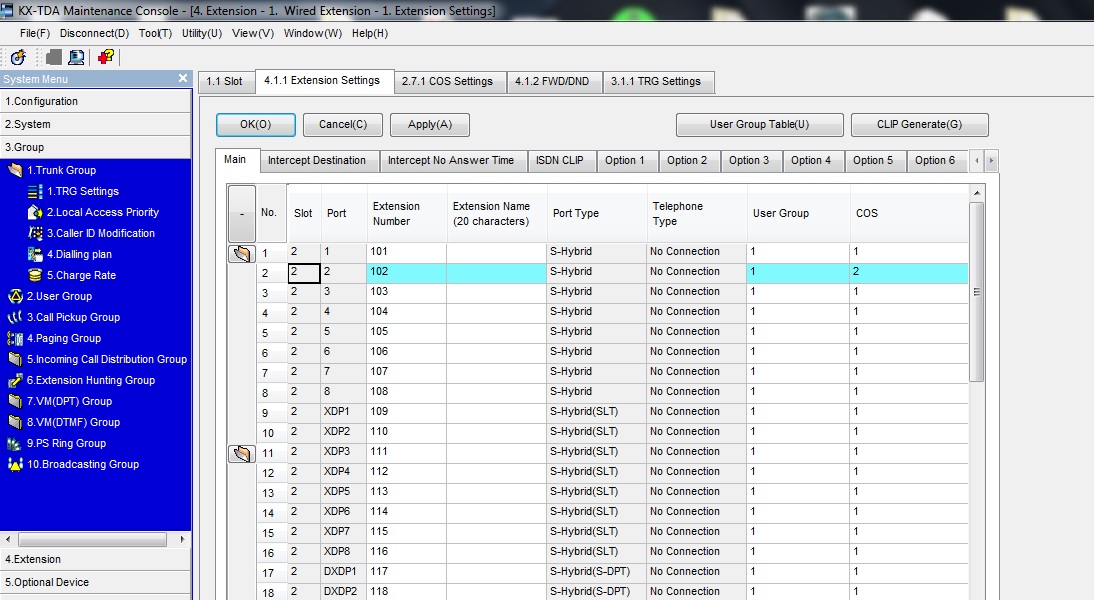1094x600 pixels.
Task: Click the COS cell of extension 102
Action: pos(908,272)
